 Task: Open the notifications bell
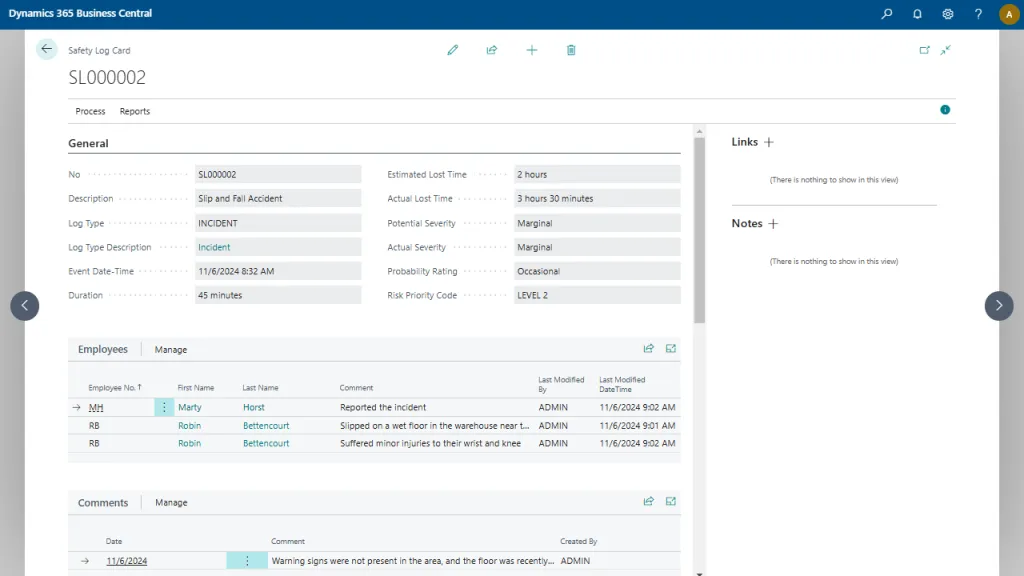917,13
